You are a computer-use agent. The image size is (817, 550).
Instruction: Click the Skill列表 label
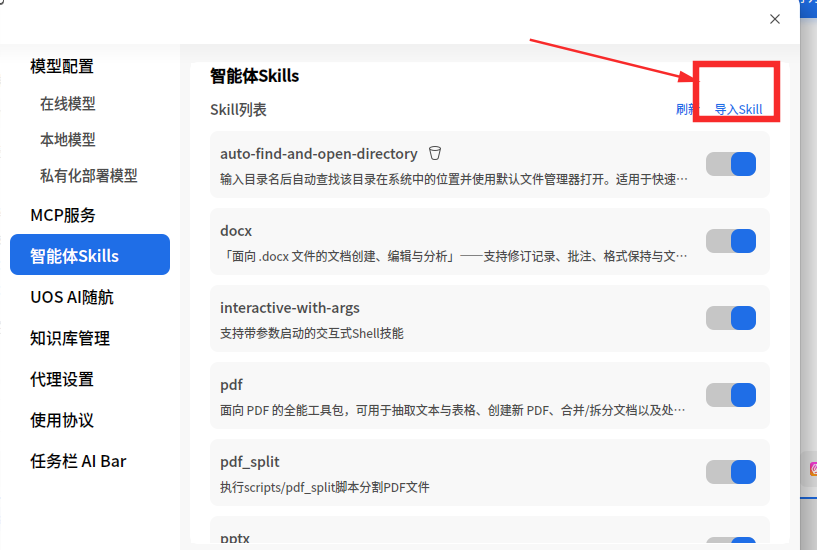pos(238,110)
